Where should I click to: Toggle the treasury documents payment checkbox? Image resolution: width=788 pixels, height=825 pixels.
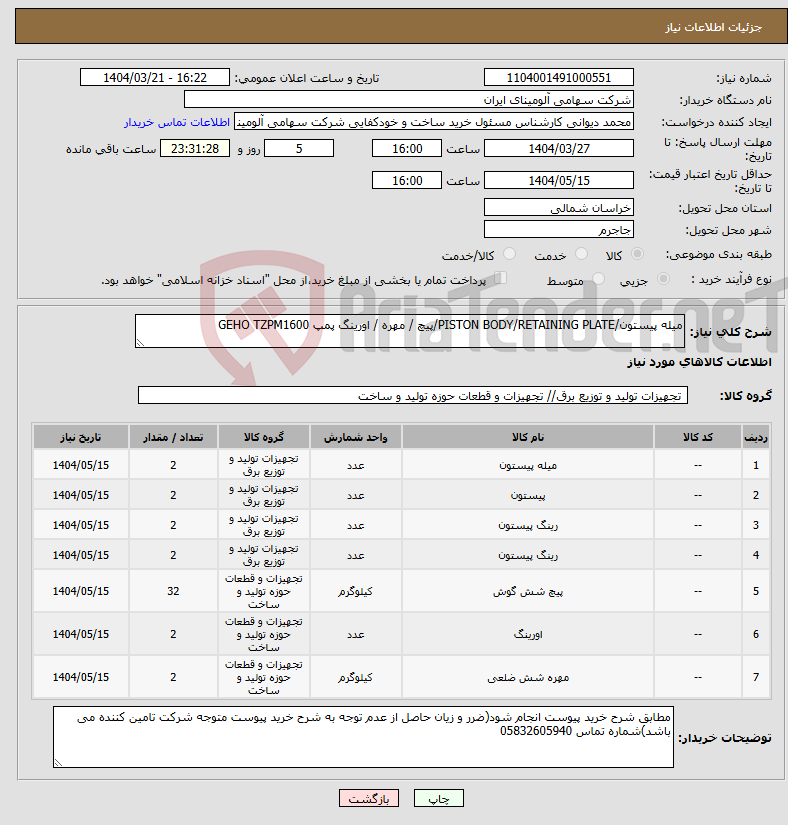pyautogui.click(x=500, y=278)
